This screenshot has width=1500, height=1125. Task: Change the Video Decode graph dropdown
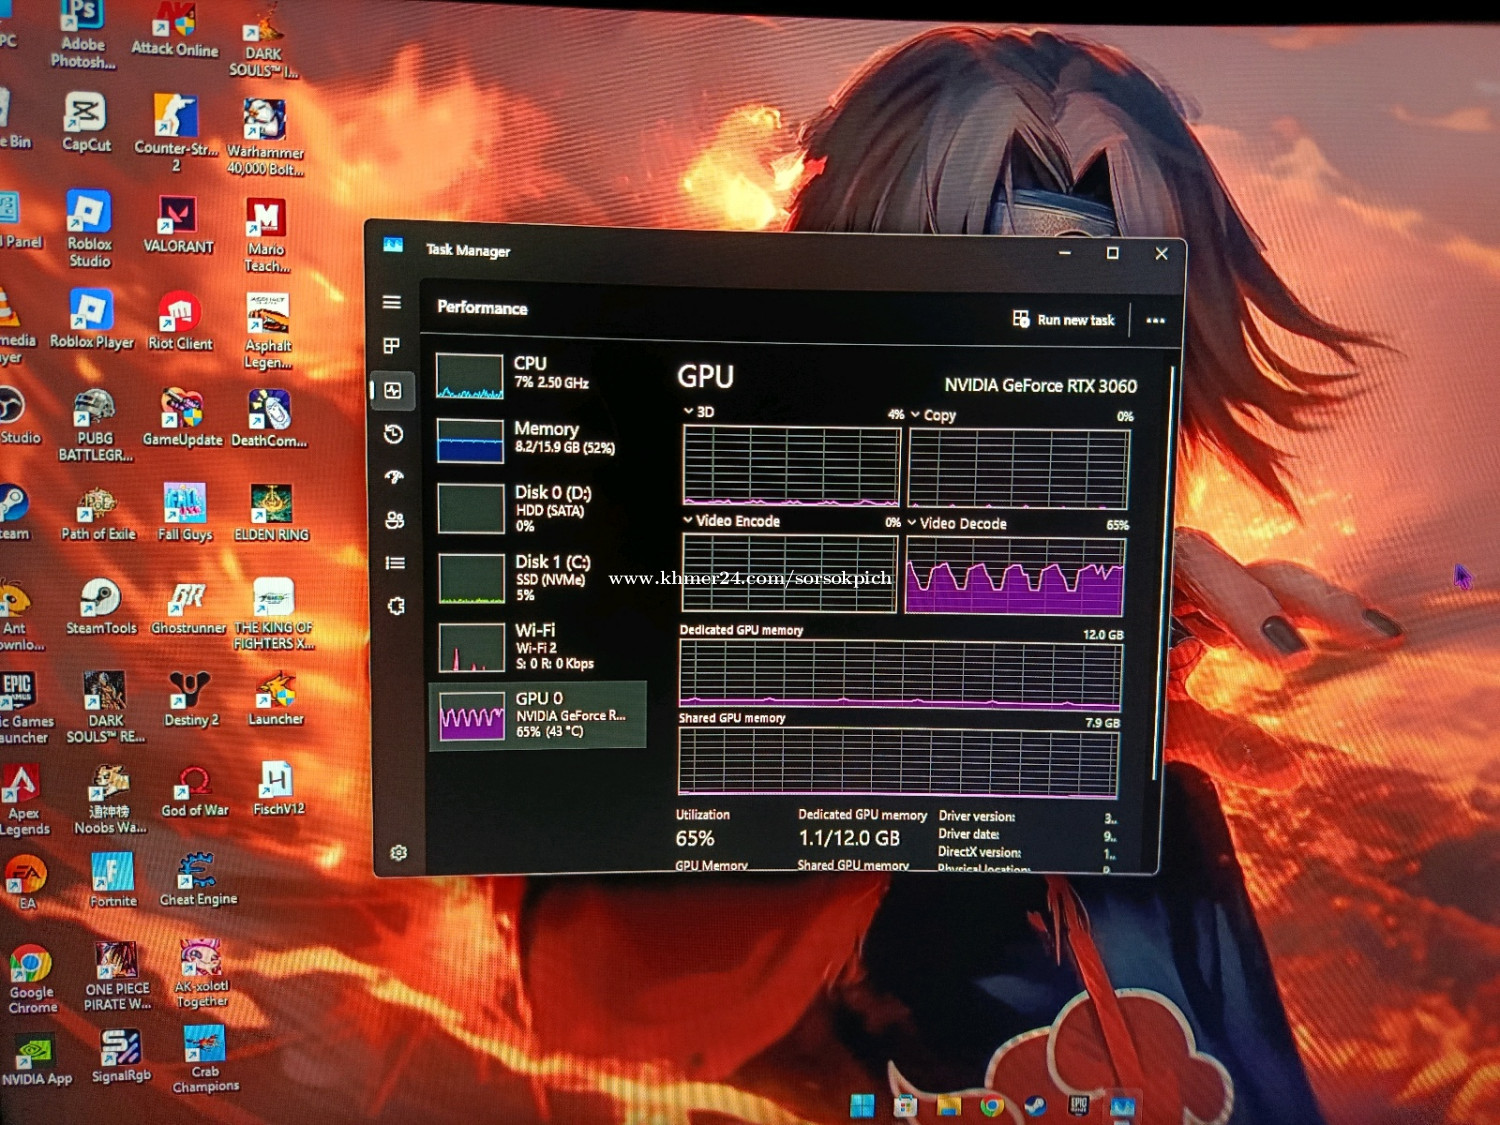click(x=912, y=522)
